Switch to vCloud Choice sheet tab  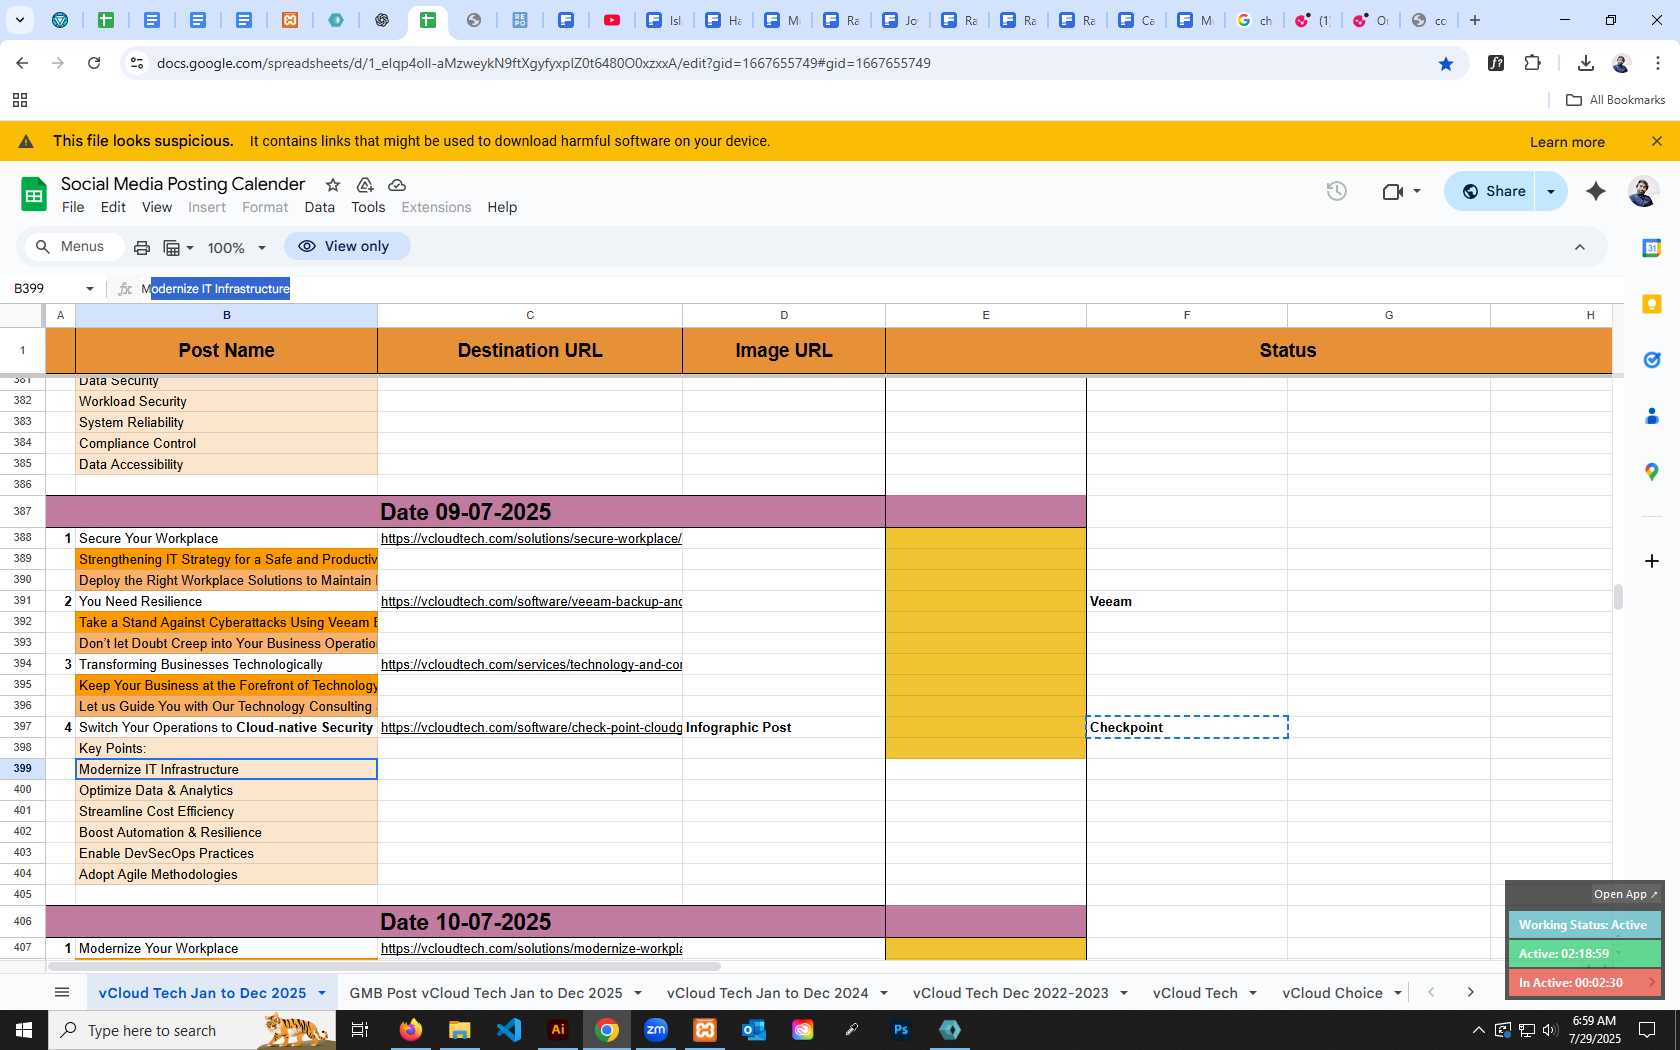click(x=1332, y=993)
